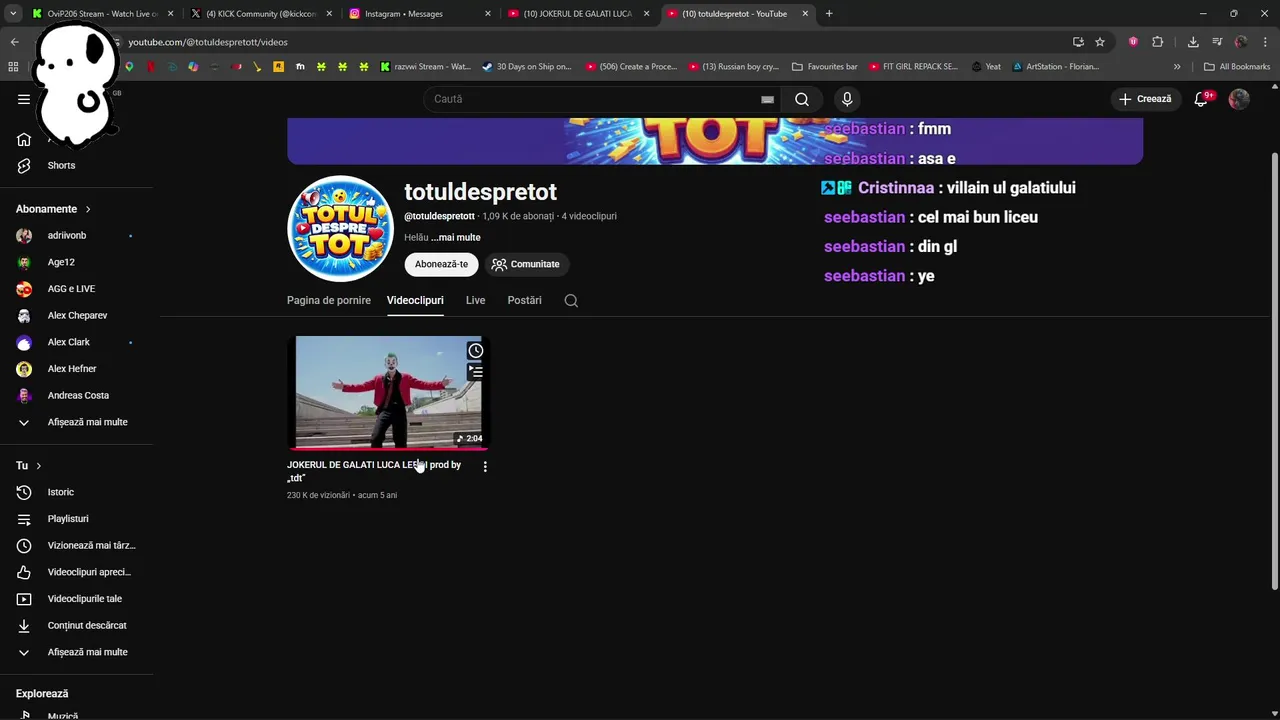The height and width of the screenshot is (720, 1280).
Task: Open video three-dot action menu
Action: tap(485, 466)
